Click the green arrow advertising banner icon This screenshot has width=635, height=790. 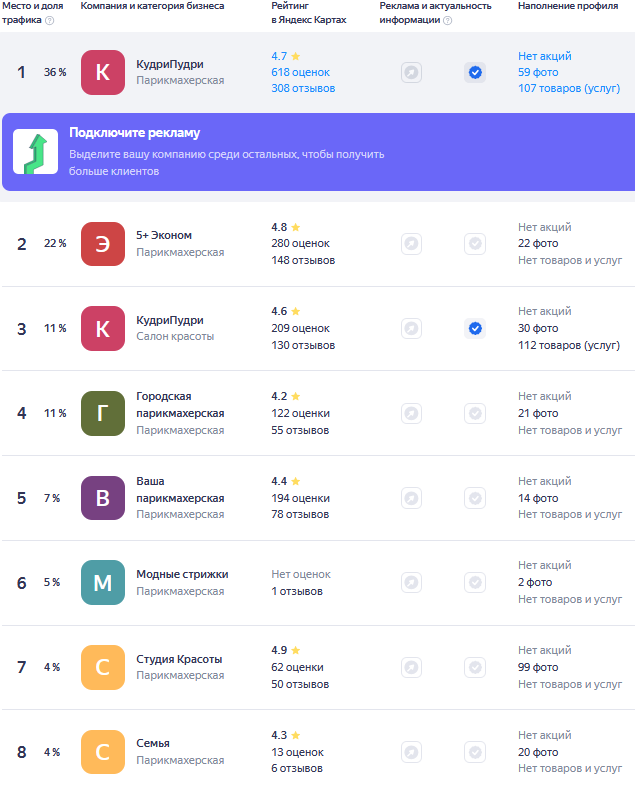[35, 152]
